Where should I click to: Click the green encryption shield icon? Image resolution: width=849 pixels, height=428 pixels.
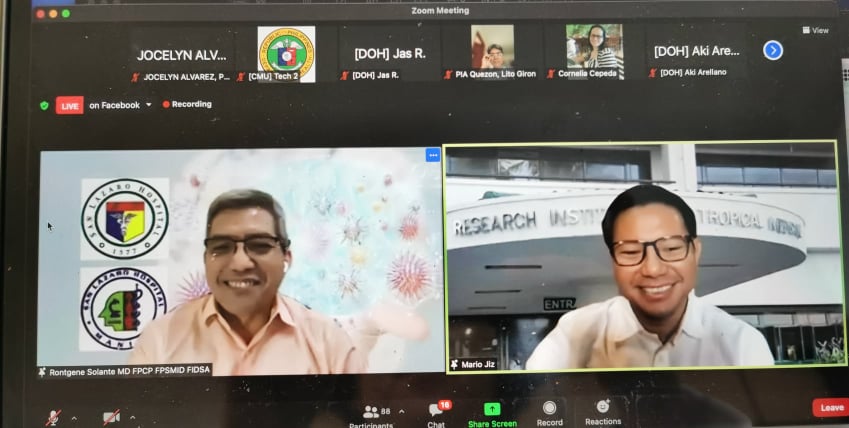(44, 106)
